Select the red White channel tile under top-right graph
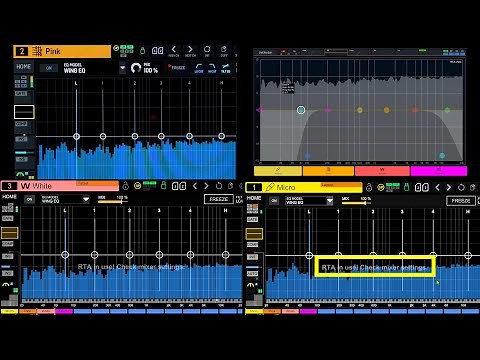Screen dimensions: 480x360 coord(382,171)
